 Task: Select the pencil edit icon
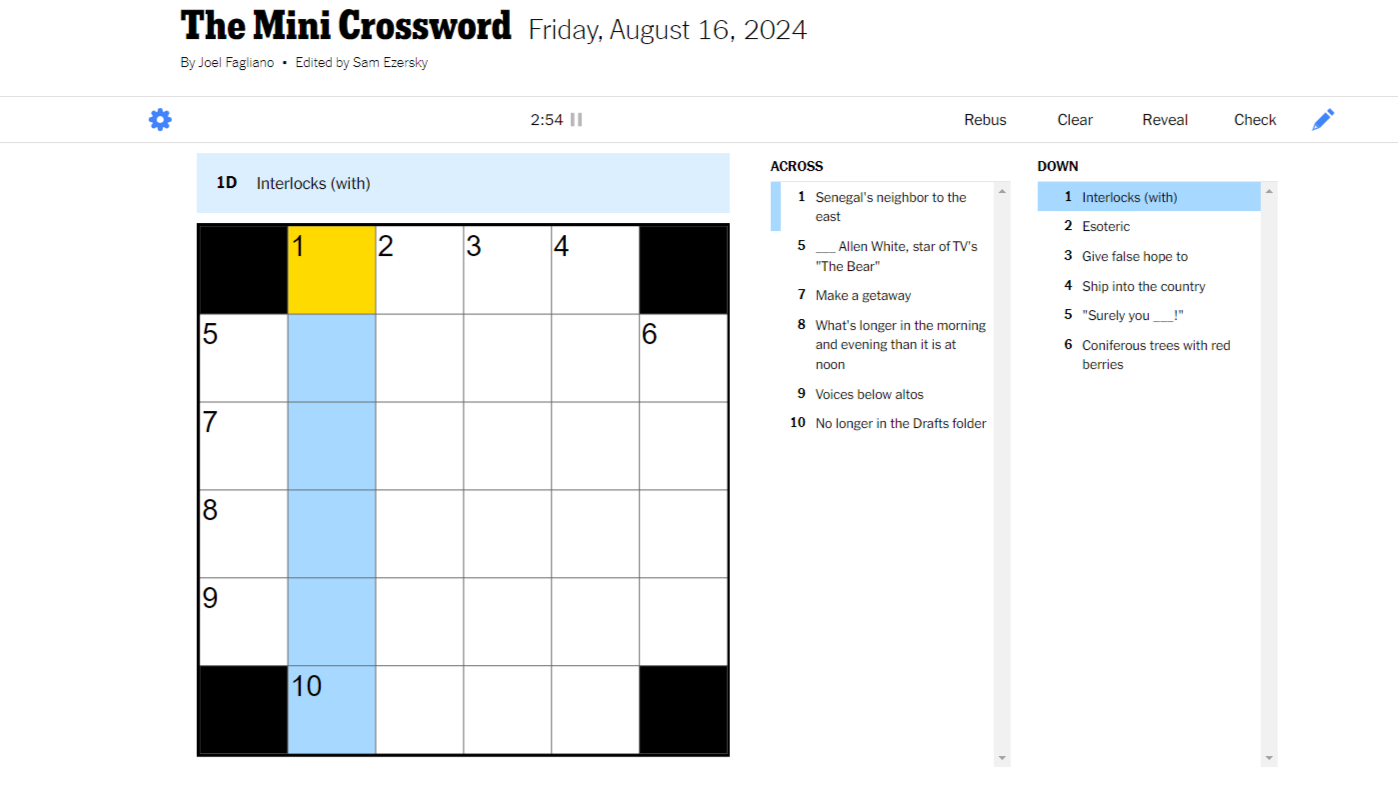click(1322, 119)
